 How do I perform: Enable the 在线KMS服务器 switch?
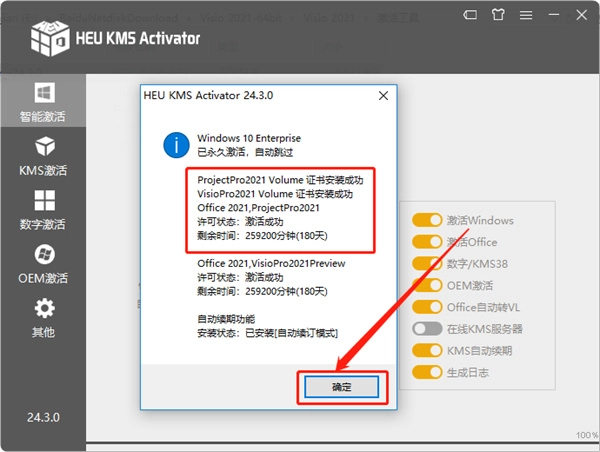pyautogui.click(x=427, y=329)
